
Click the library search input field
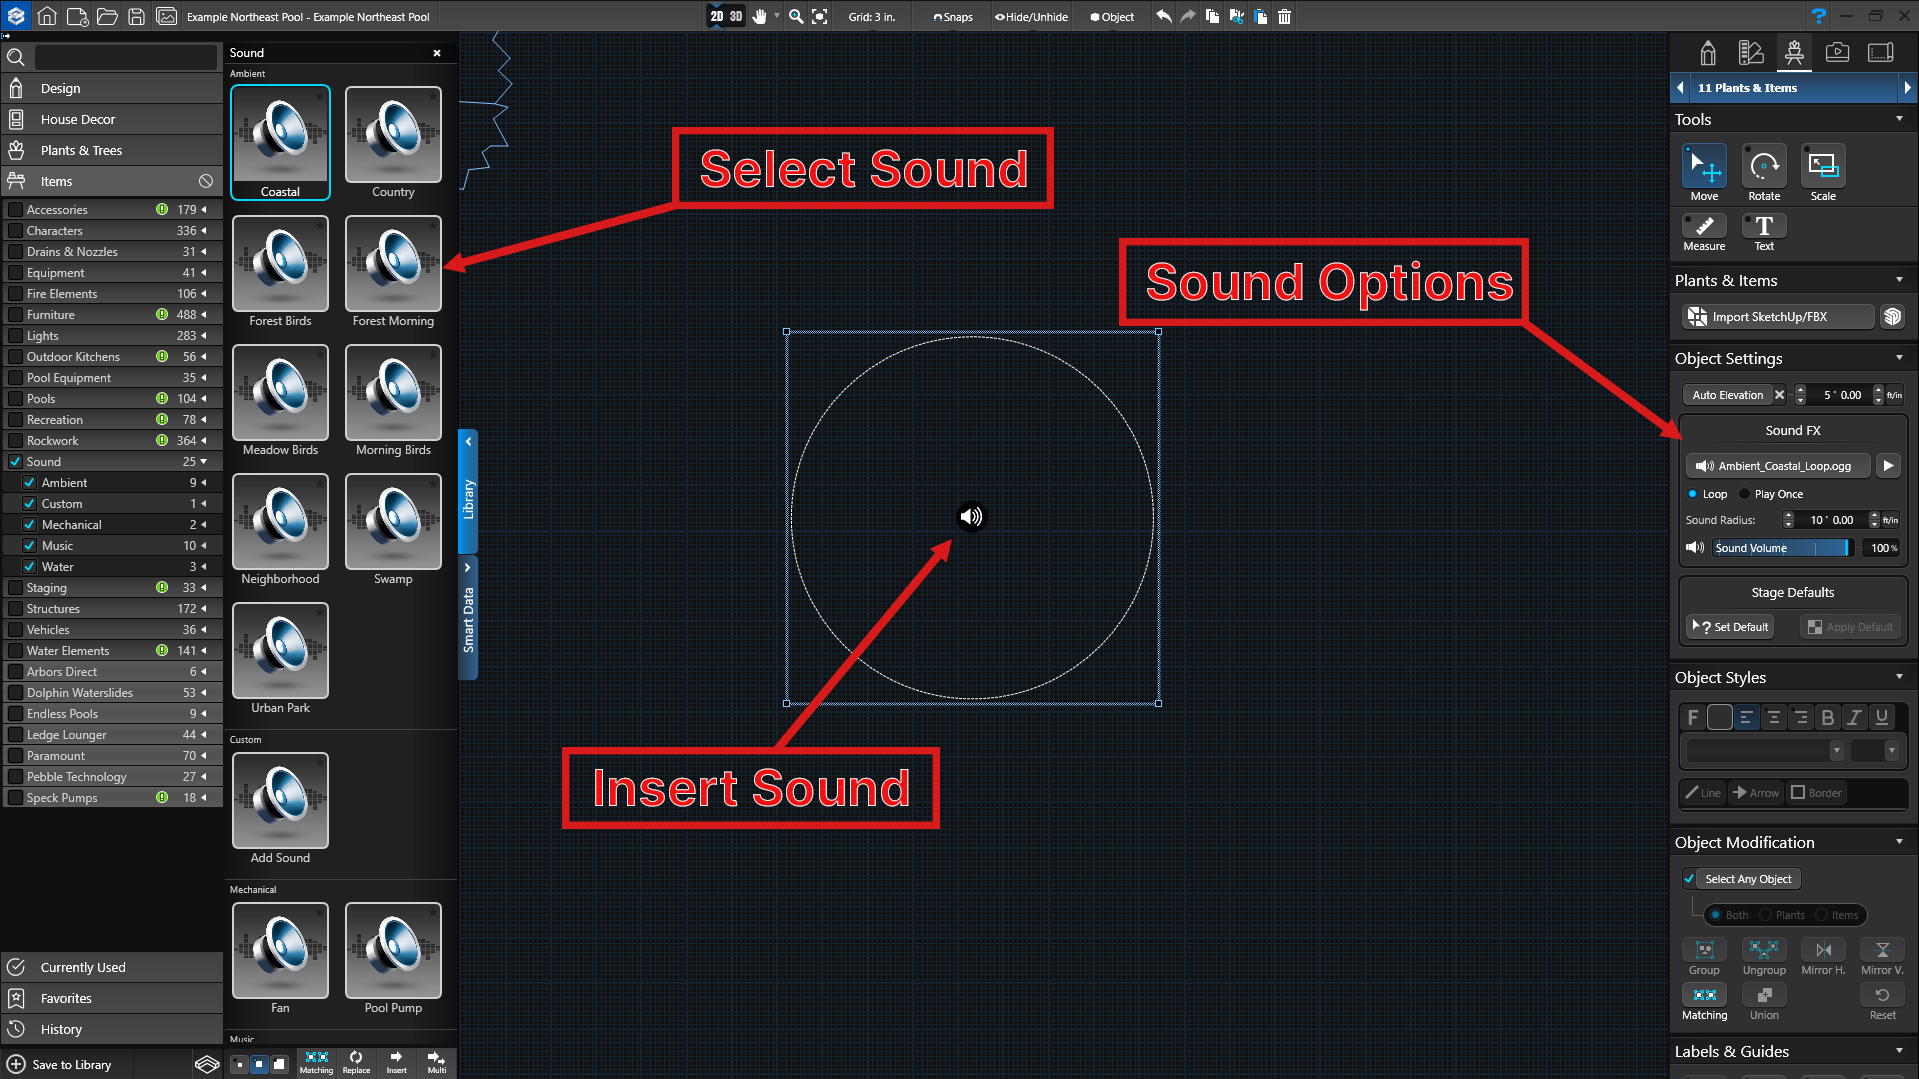point(125,58)
